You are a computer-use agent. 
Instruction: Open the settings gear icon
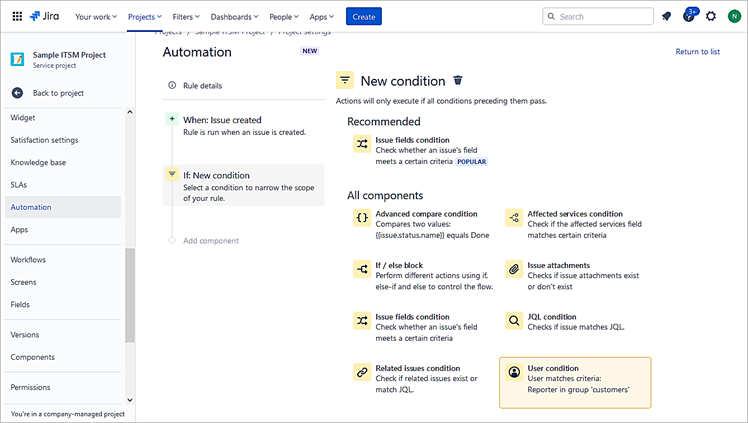tap(711, 16)
